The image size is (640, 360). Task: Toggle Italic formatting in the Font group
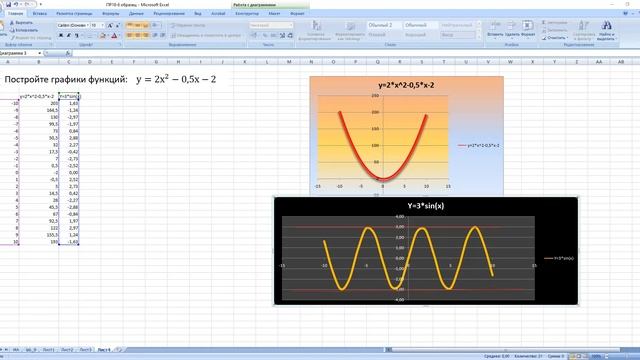point(69,36)
